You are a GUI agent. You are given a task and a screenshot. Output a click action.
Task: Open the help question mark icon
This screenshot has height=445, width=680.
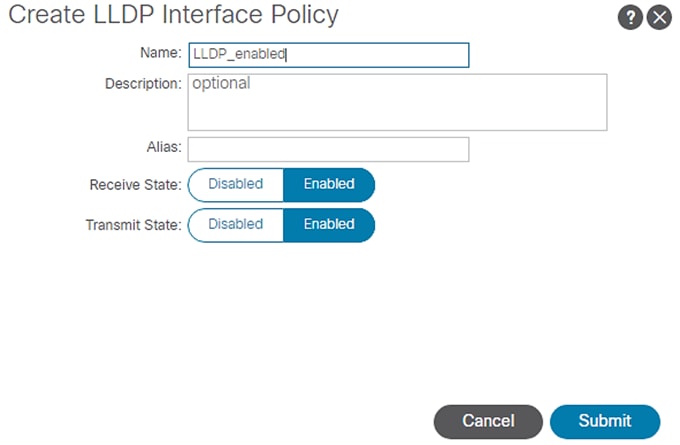tap(629, 17)
